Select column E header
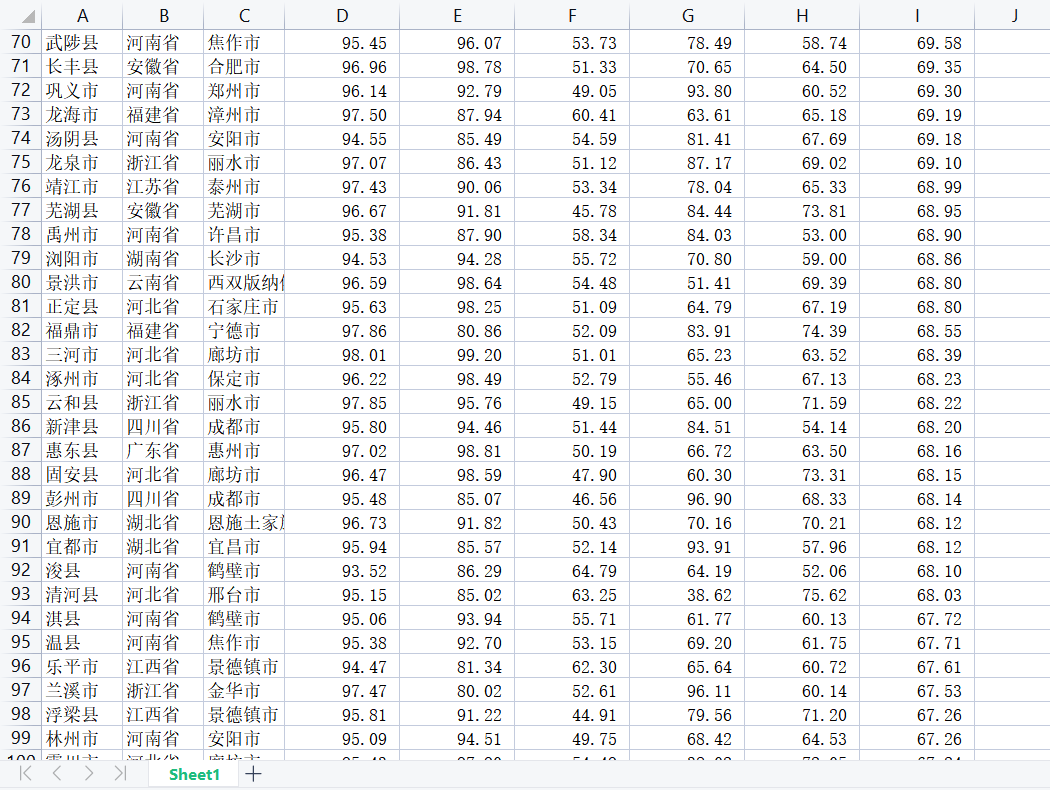1050x790 pixels. click(457, 16)
